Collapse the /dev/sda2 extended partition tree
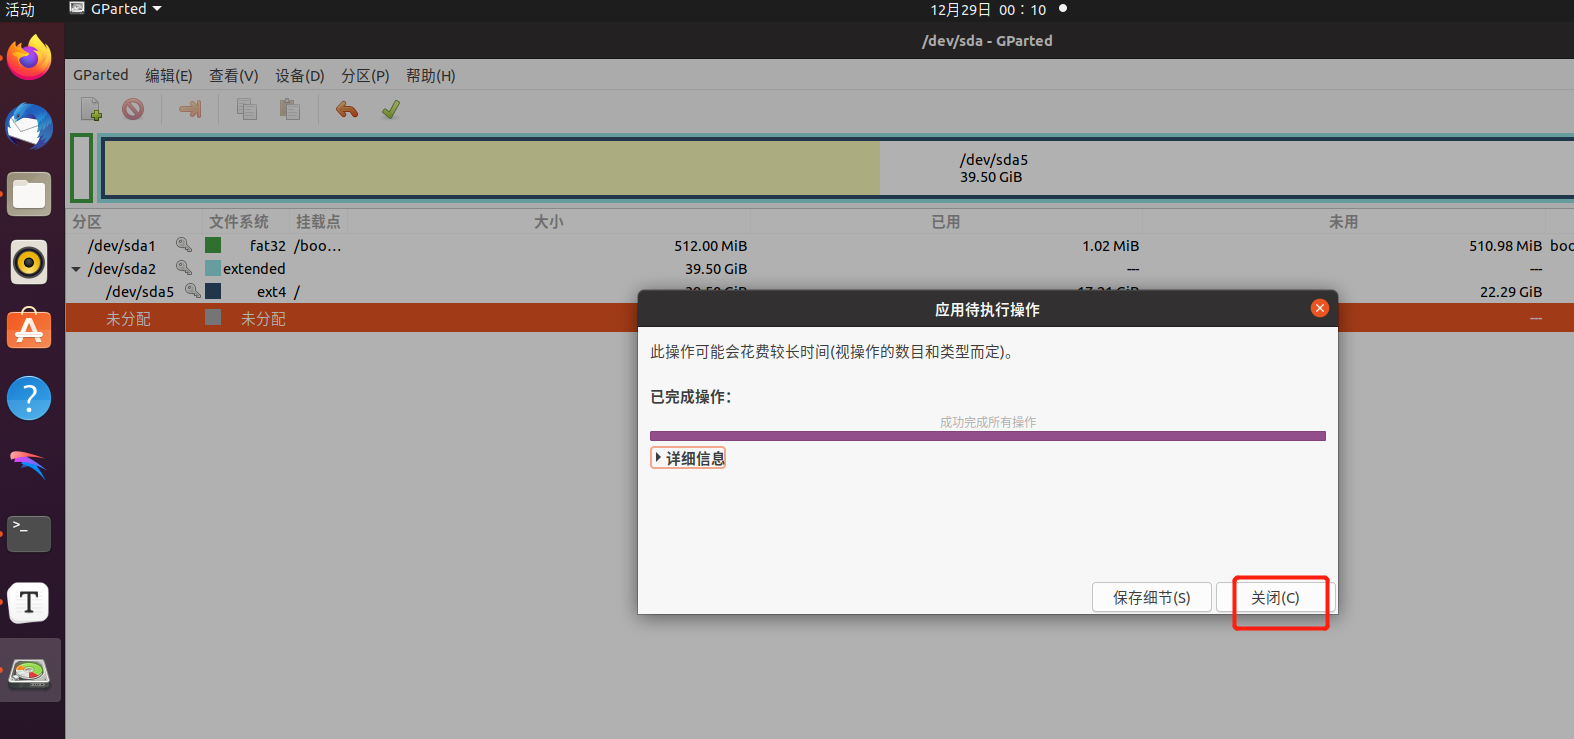Viewport: 1574px width, 739px height. [76, 269]
